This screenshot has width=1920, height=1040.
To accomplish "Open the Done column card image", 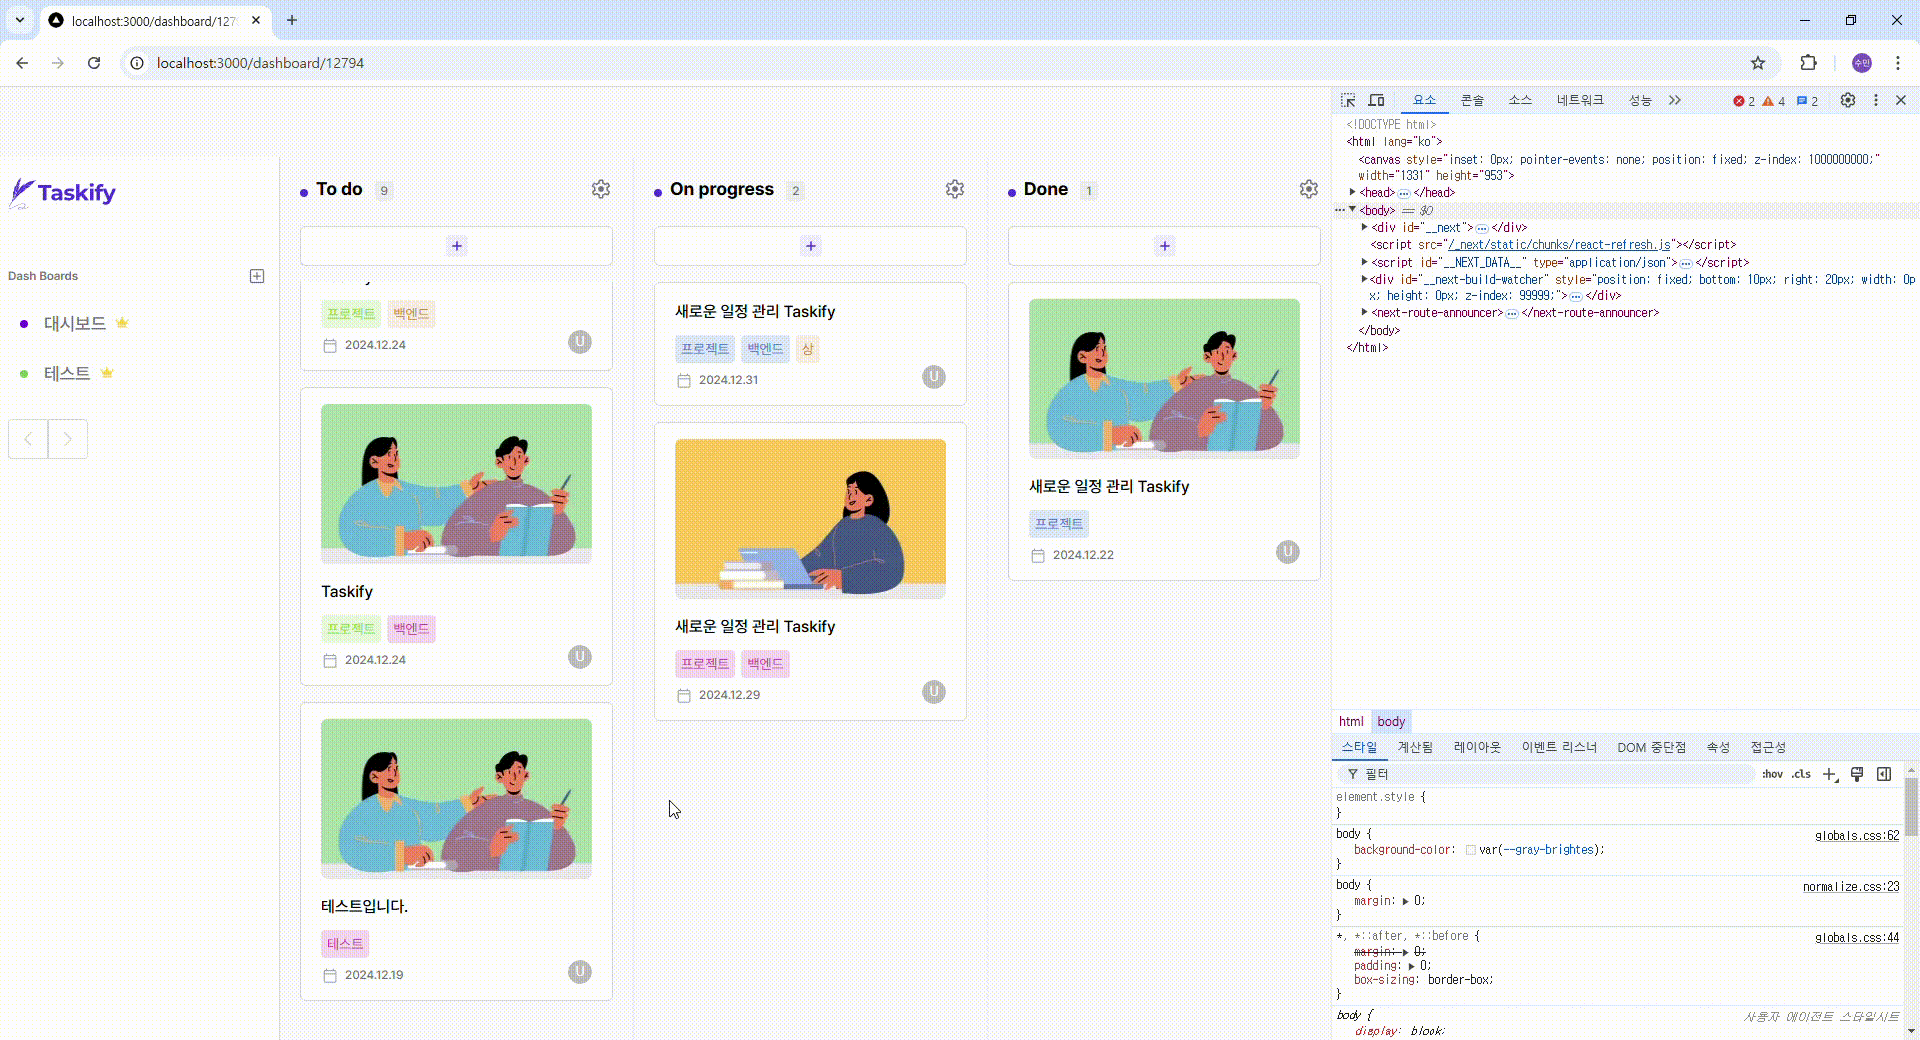I will (1165, 379).
